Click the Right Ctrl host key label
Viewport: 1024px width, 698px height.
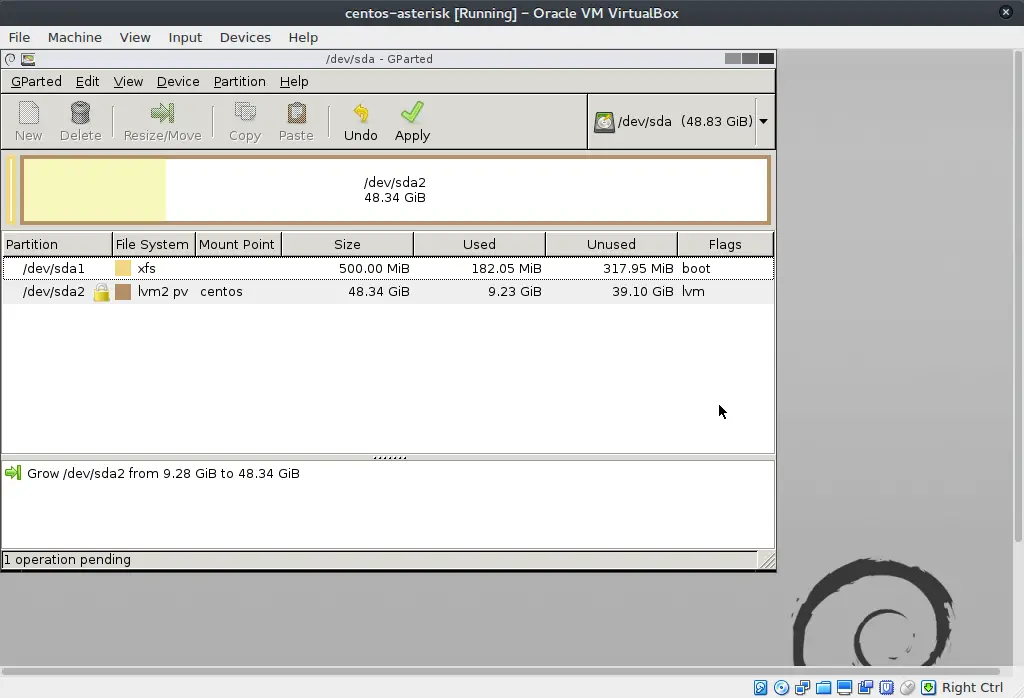click(972, 688)
